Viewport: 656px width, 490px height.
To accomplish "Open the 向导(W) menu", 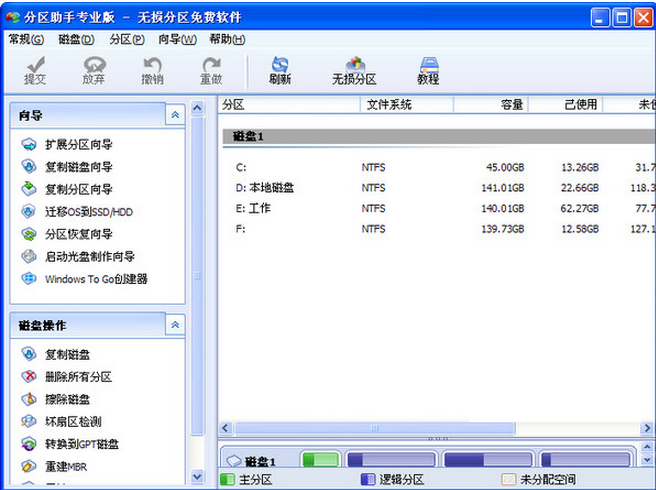I will [177, 39].
